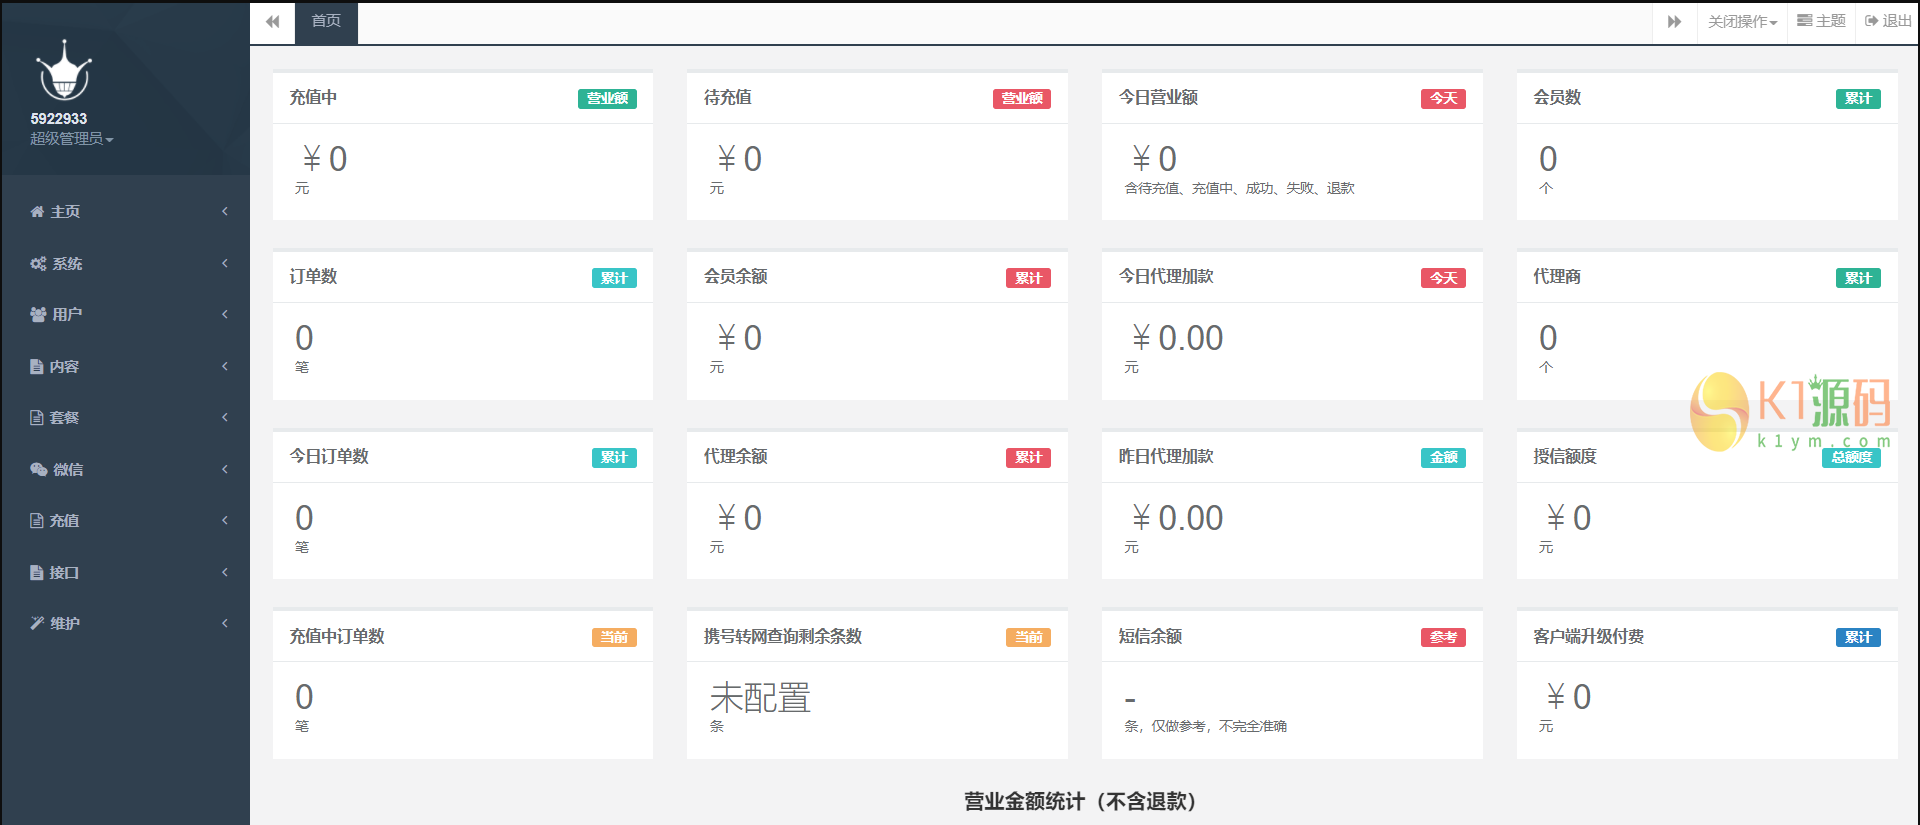The width and height of the screenshot is (1920, 825).
Task: Click the crown logo avatar
Action: click(64, 72)
